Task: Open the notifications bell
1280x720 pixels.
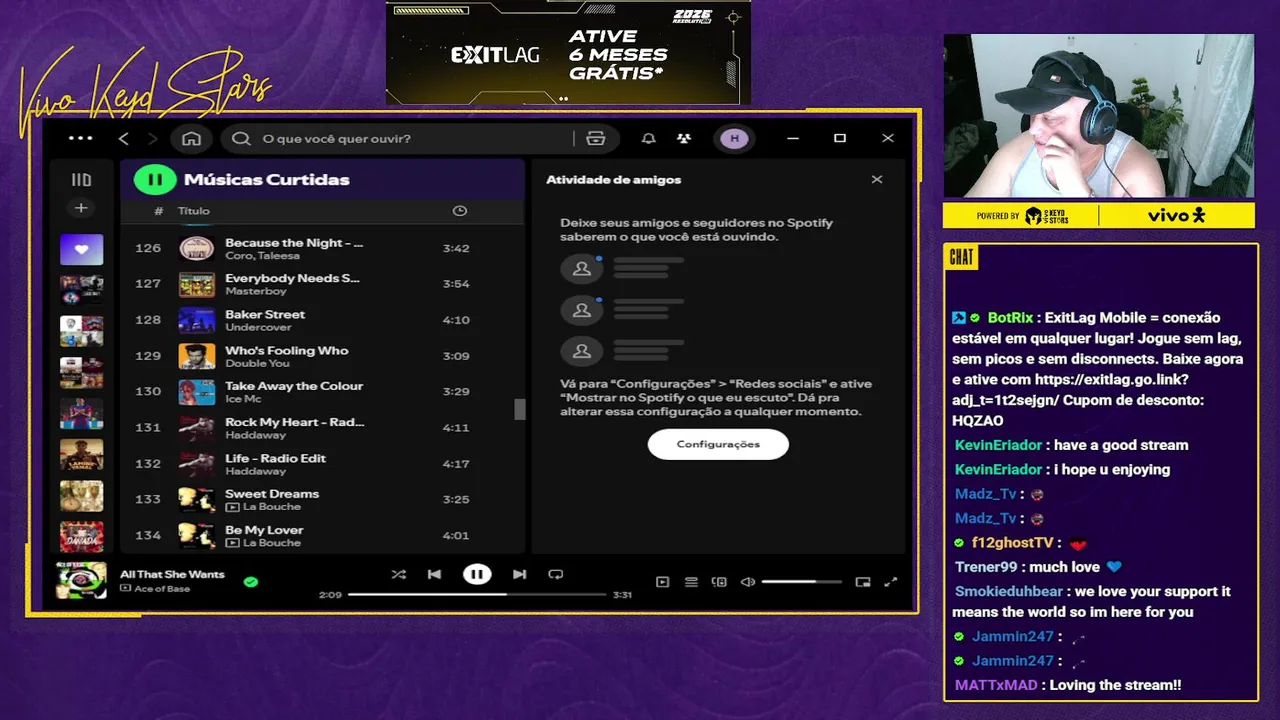Action: tap(649, 138)
